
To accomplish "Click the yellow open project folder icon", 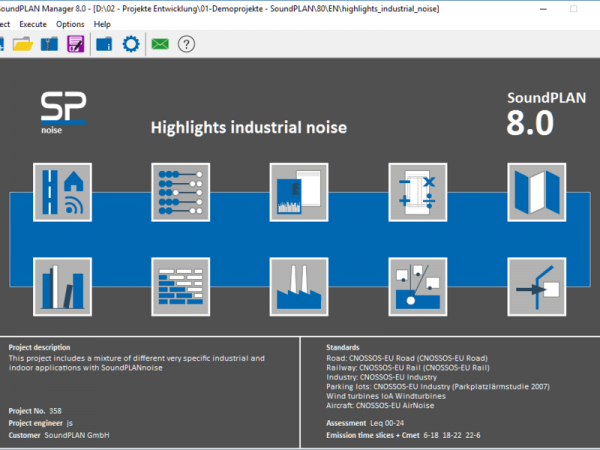I will point(23,44).
